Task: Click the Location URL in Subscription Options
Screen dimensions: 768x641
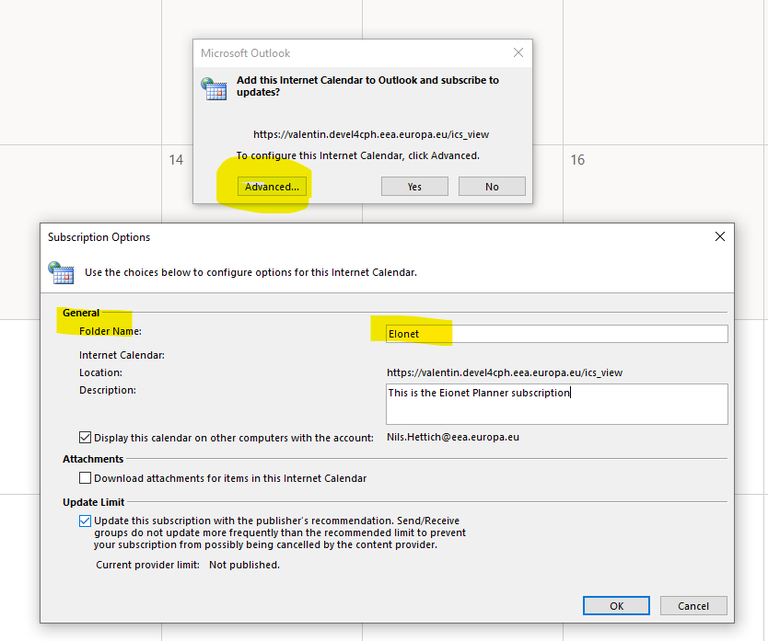Action: pos(504,373)
